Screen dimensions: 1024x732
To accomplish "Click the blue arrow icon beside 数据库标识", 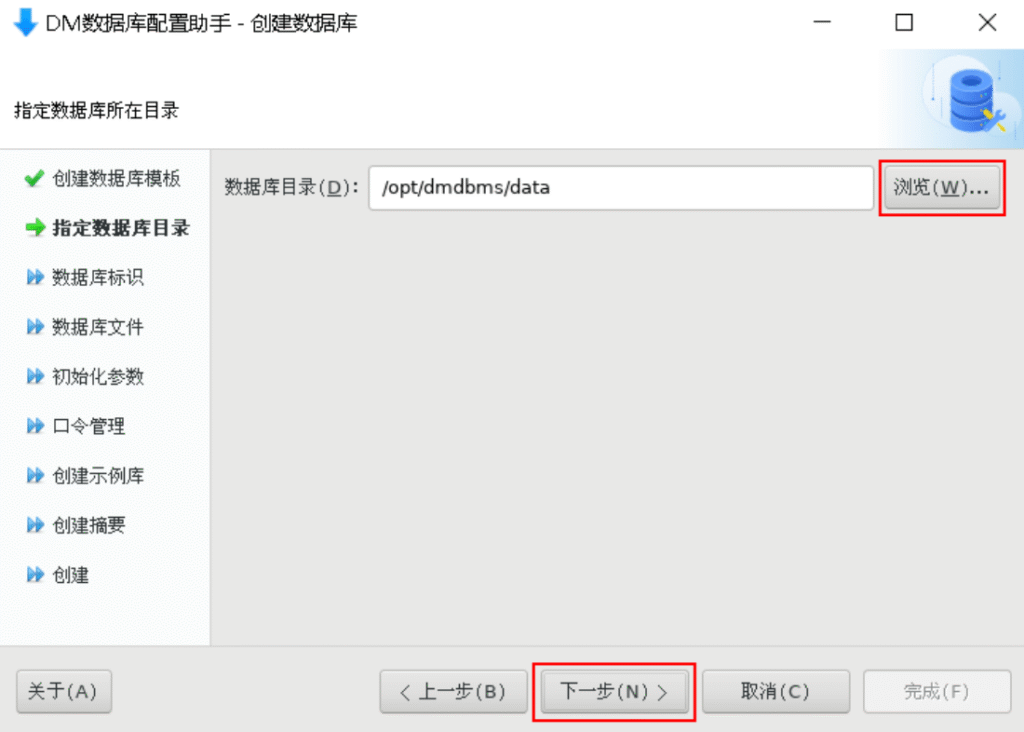I will click(x=35, y=277).
